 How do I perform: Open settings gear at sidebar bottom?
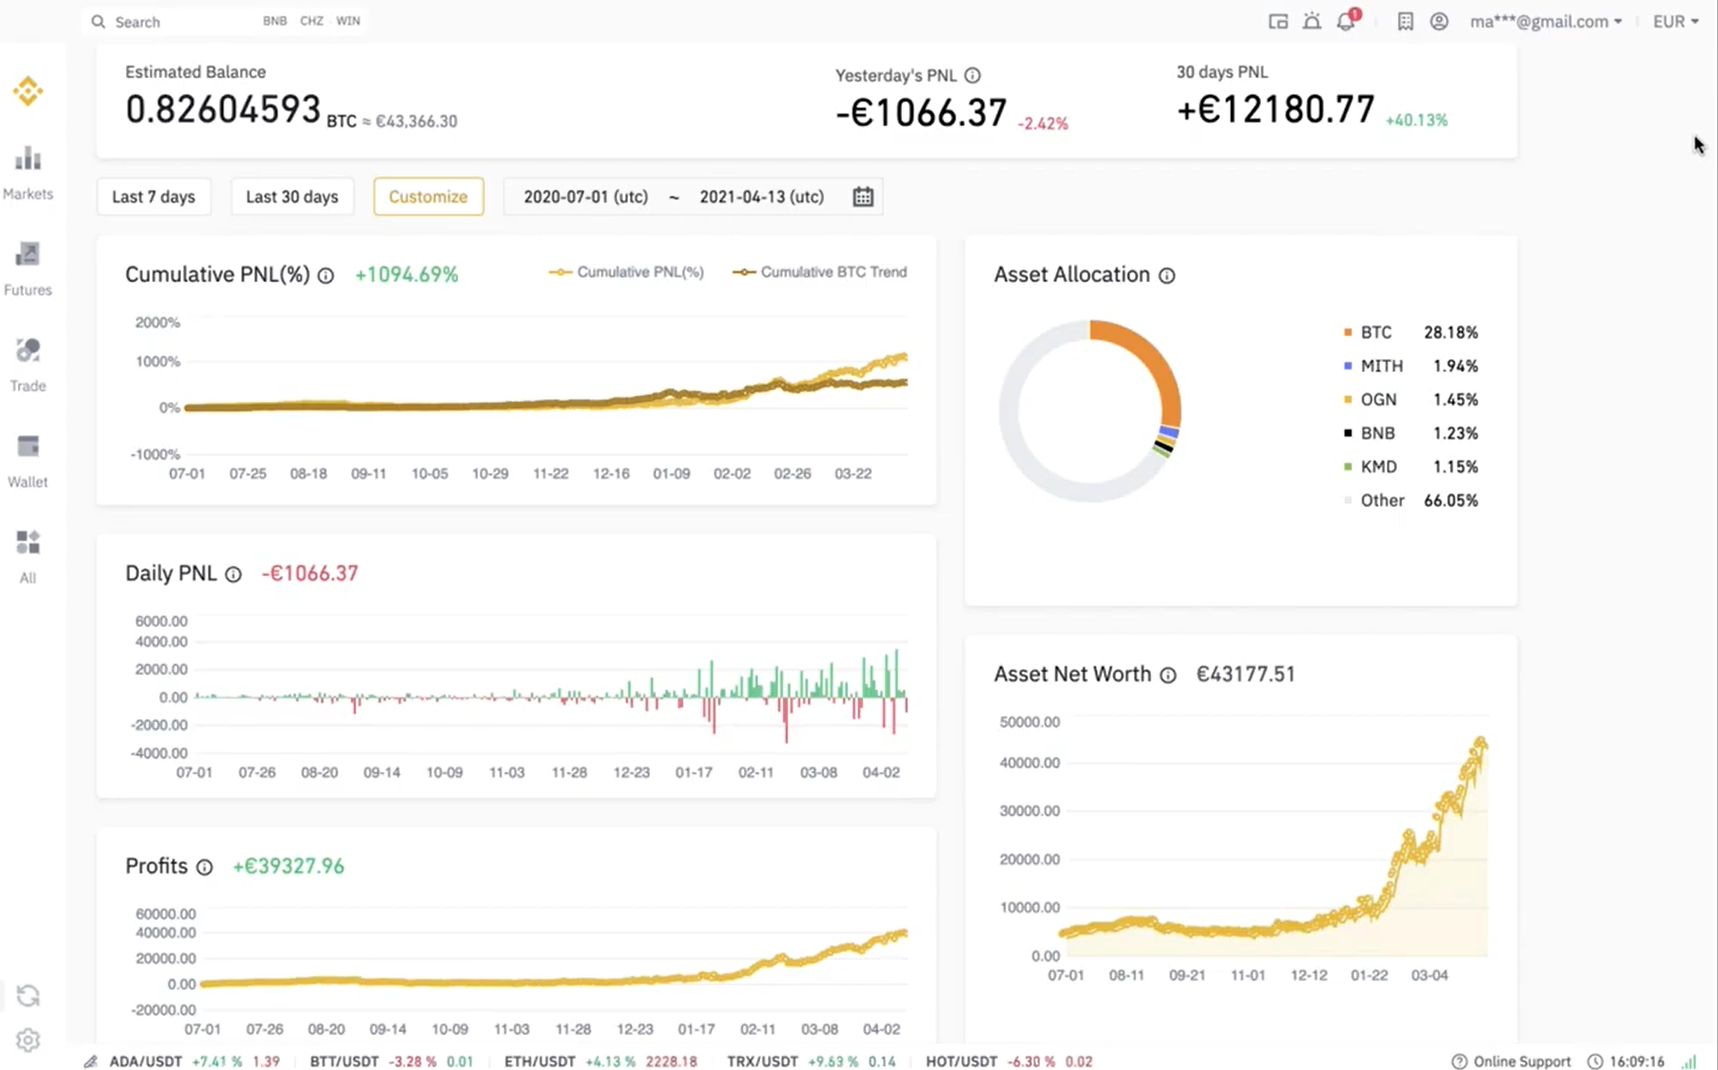click(27, 1040)
